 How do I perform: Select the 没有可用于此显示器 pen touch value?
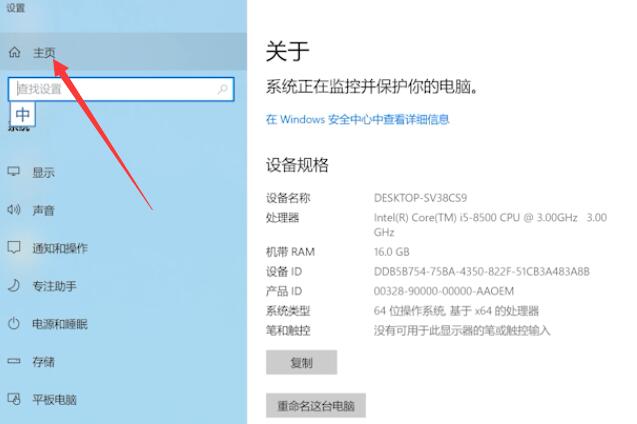(462, 331)
